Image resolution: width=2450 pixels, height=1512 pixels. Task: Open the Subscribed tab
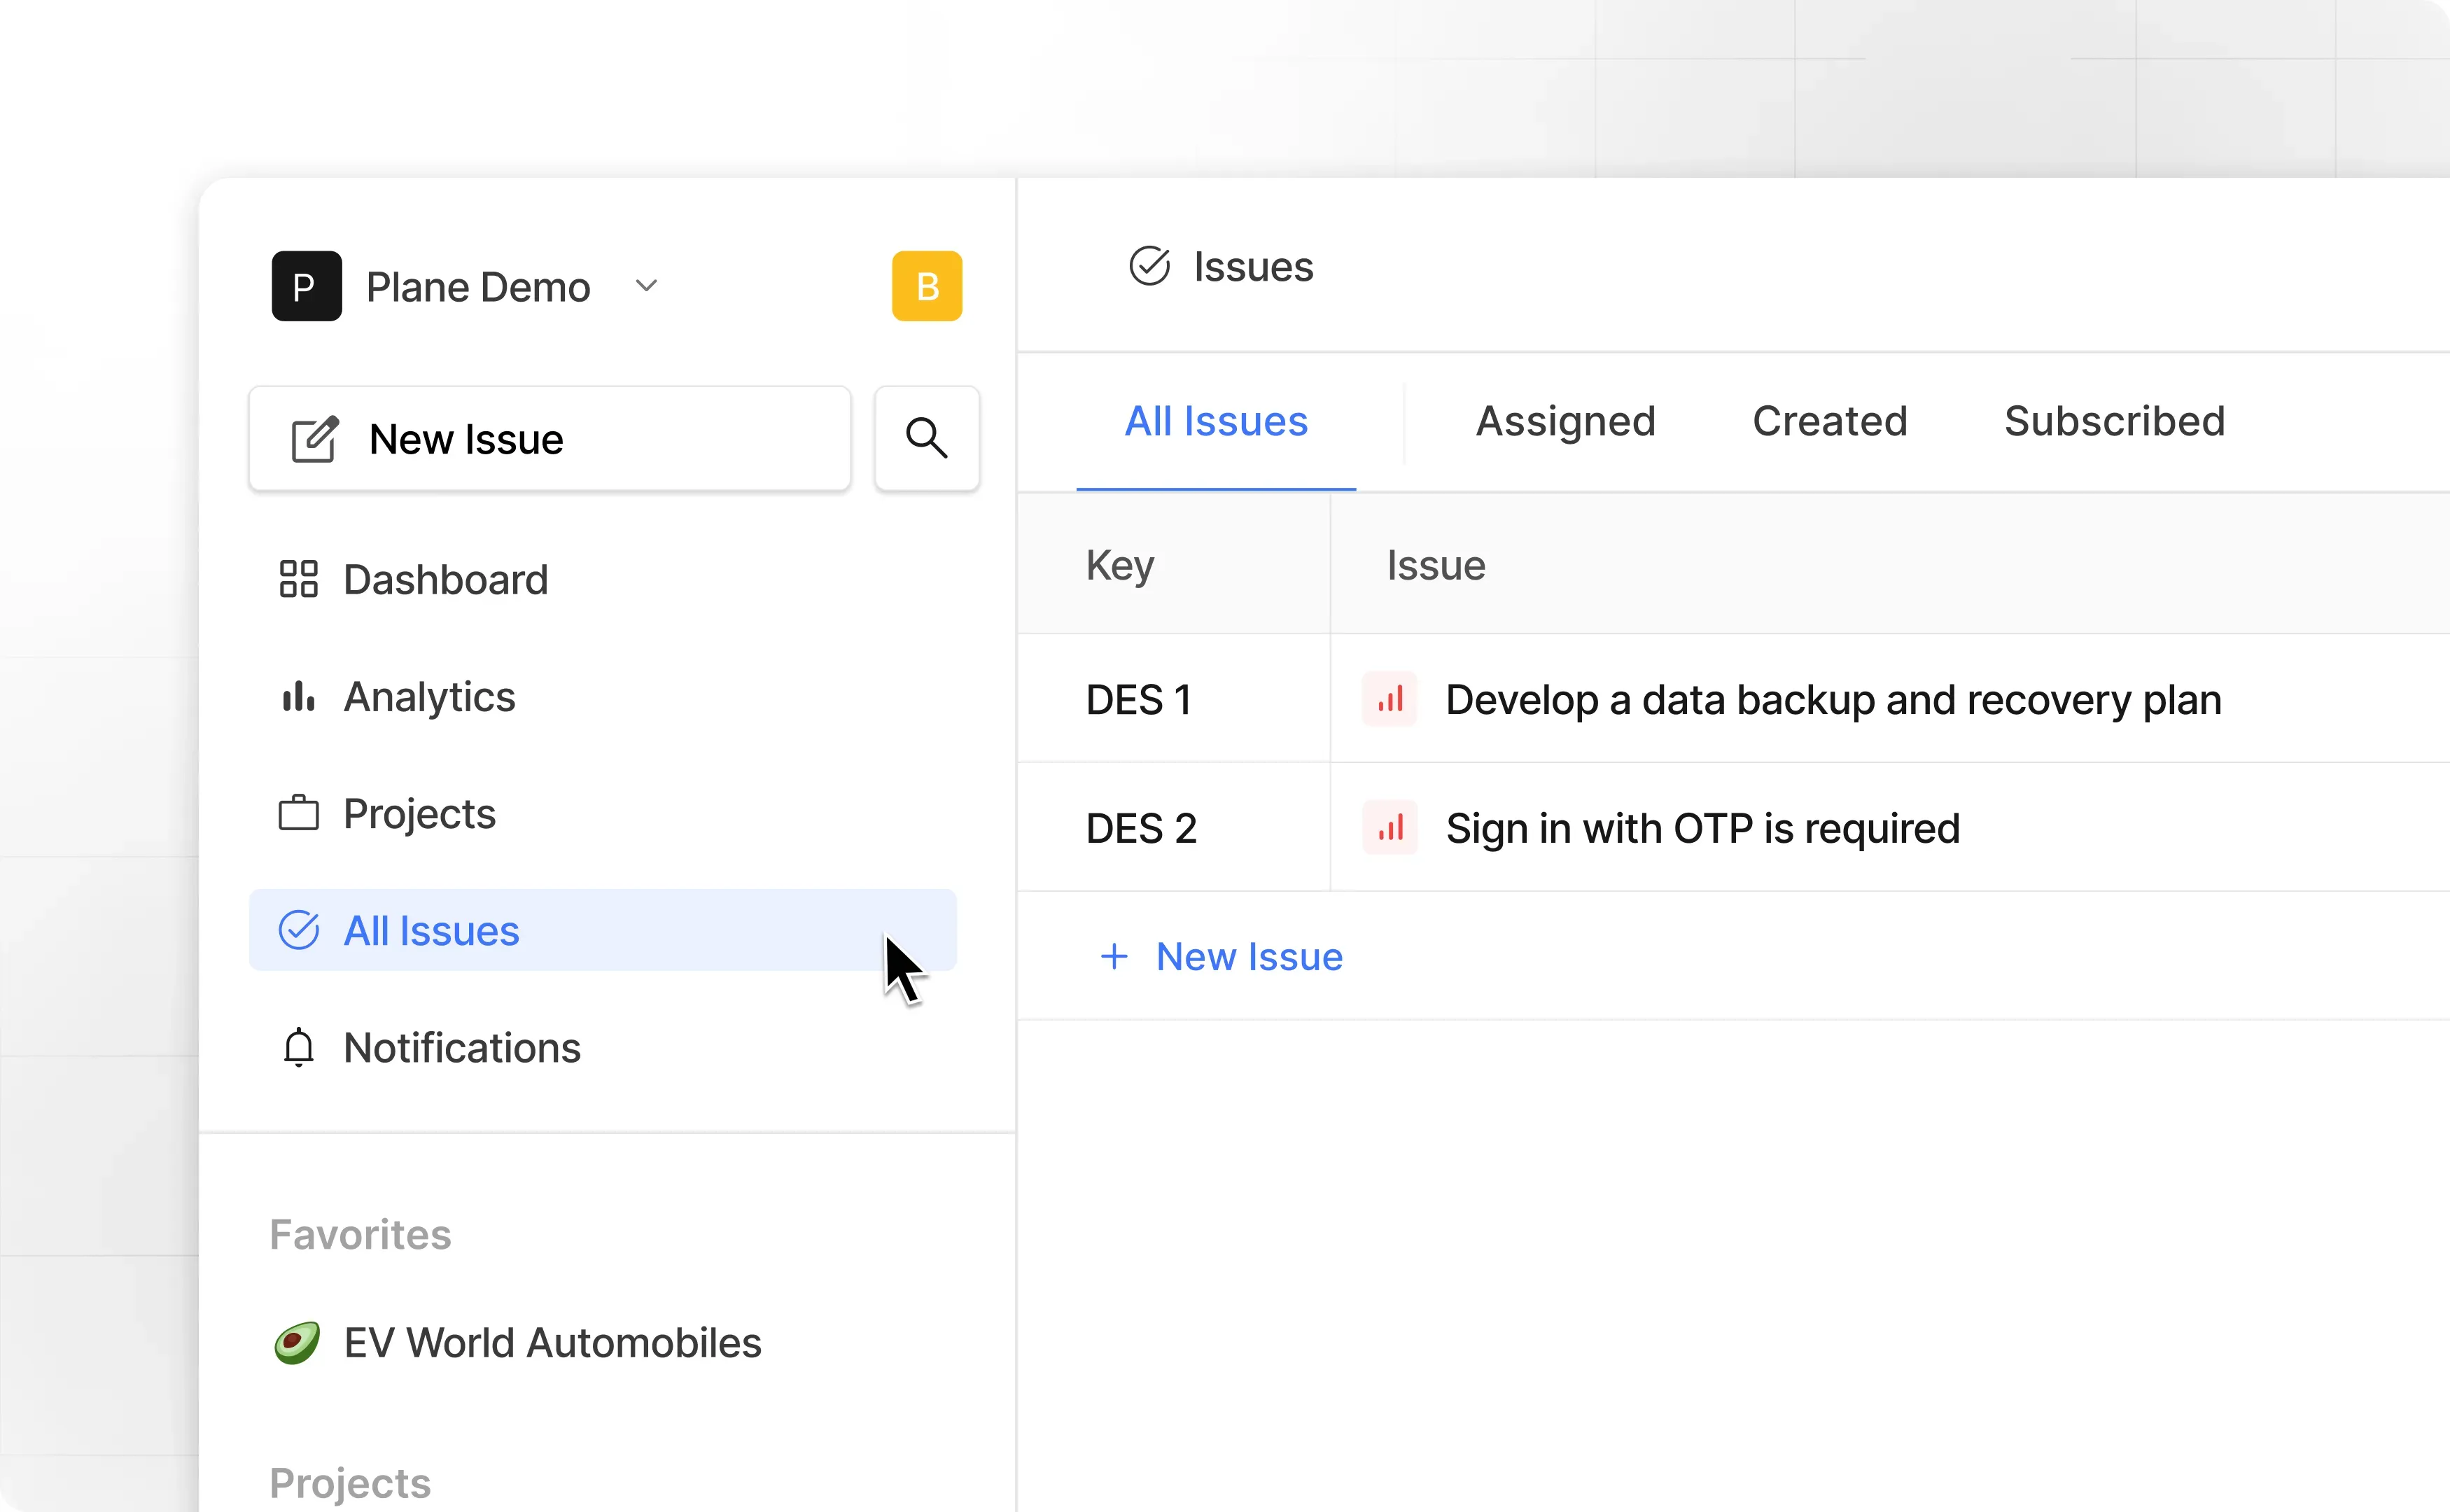pyautogui.click(x=2114, y=421)
